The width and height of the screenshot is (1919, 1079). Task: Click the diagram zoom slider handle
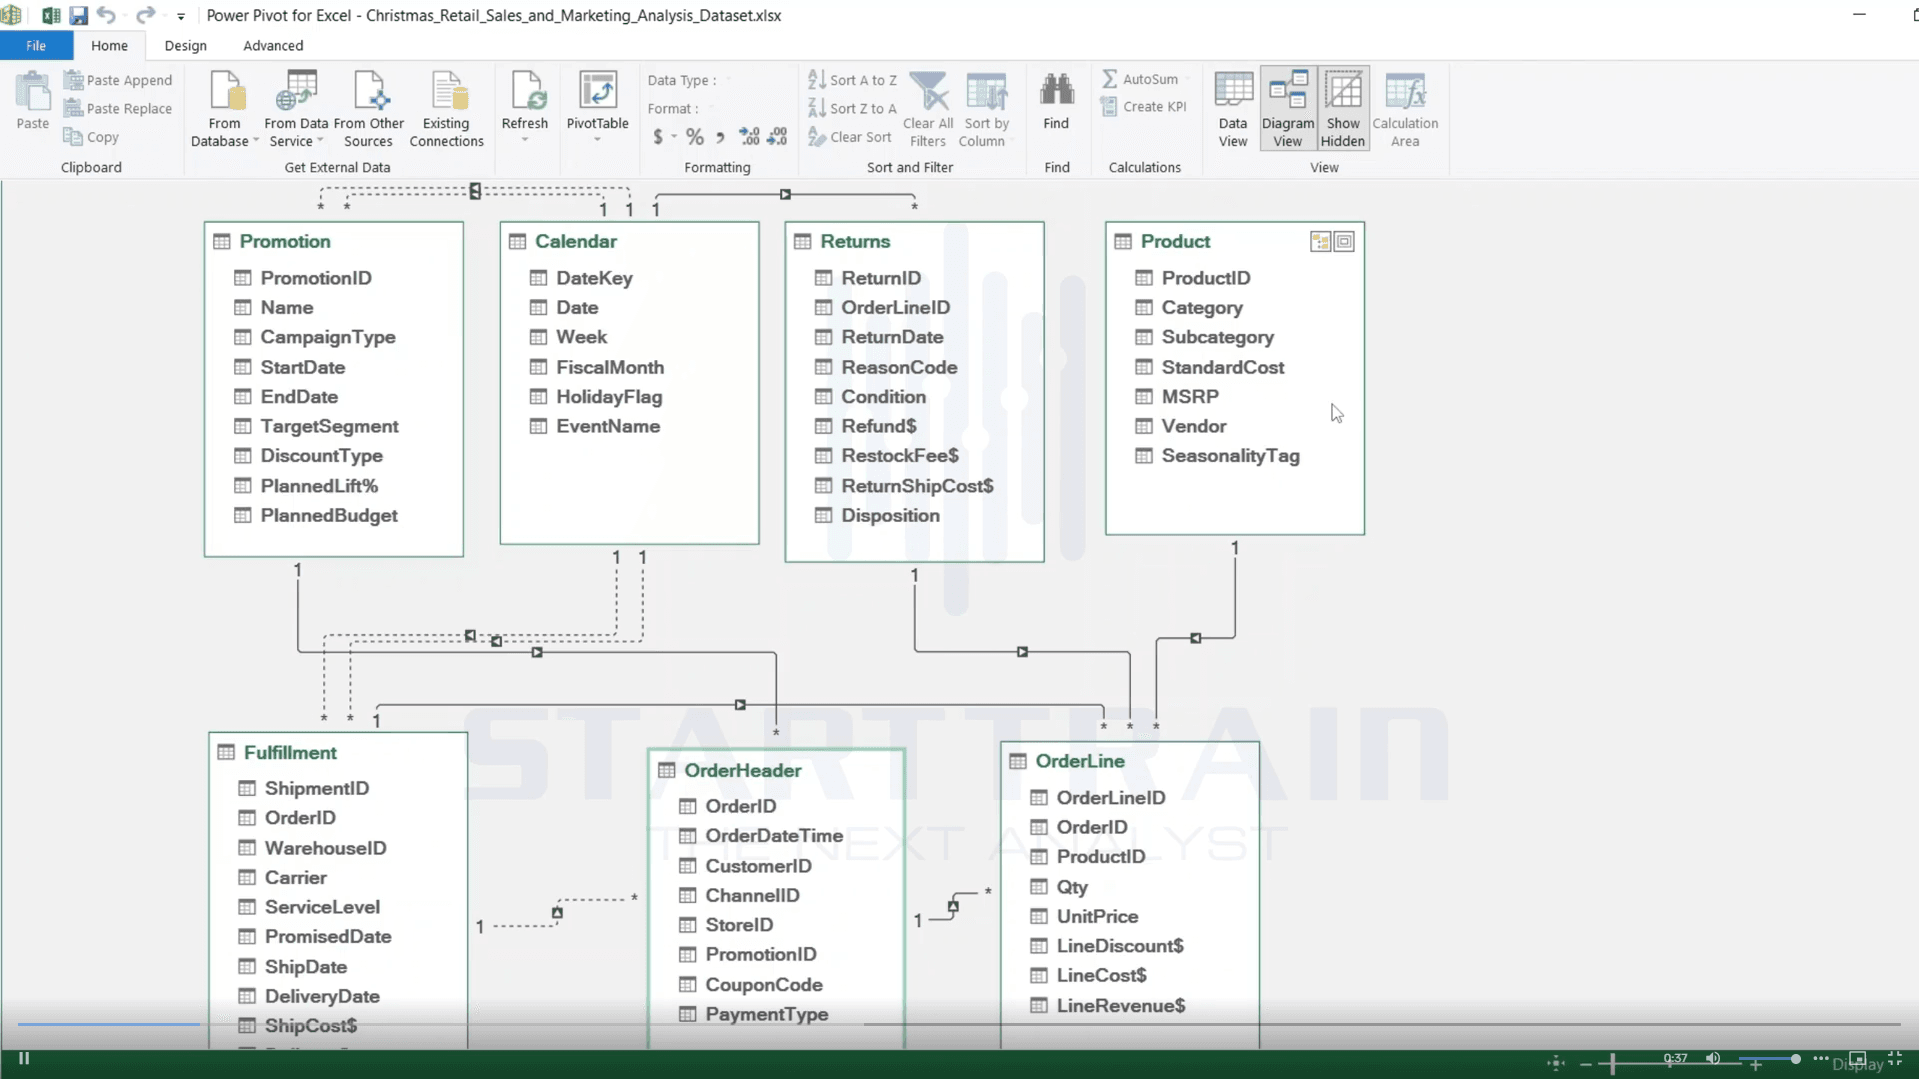pyautogui.click(x=1613, y=1064)
